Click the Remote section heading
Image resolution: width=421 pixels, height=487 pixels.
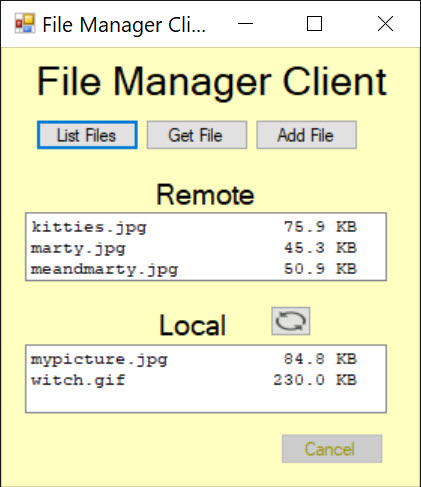pos(205,195)
